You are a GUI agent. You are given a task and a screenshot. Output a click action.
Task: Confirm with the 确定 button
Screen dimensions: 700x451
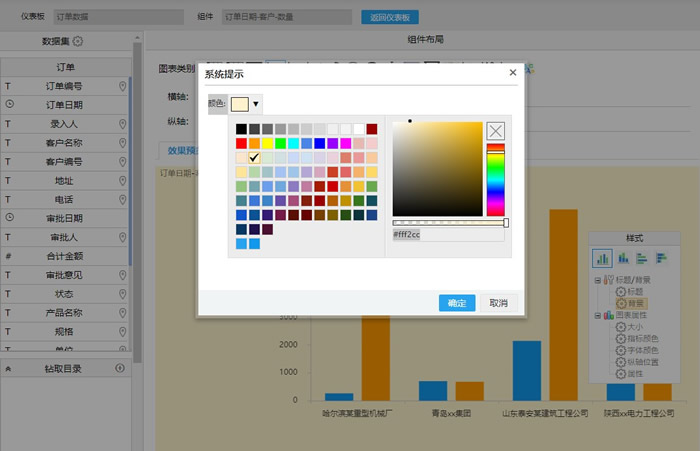[457, 303]
